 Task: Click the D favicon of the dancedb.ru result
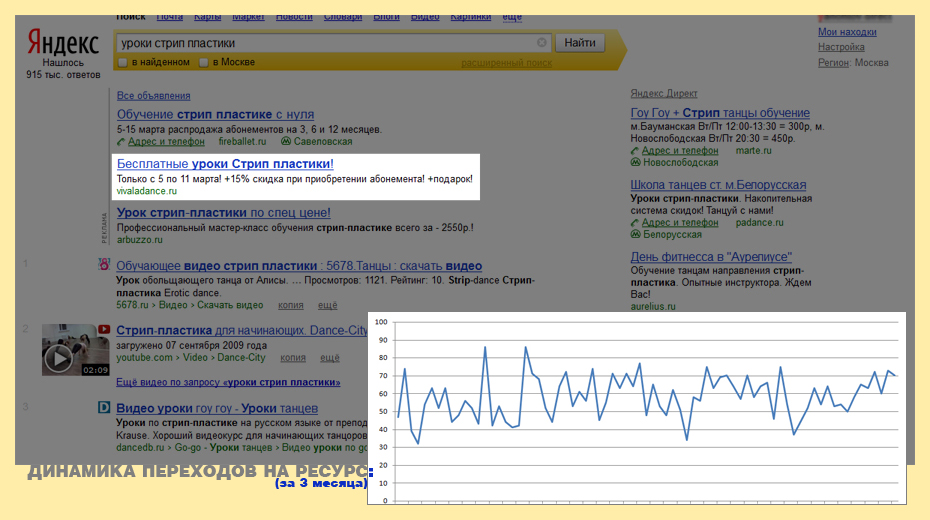pyautogui.click(x=104, y=407)
